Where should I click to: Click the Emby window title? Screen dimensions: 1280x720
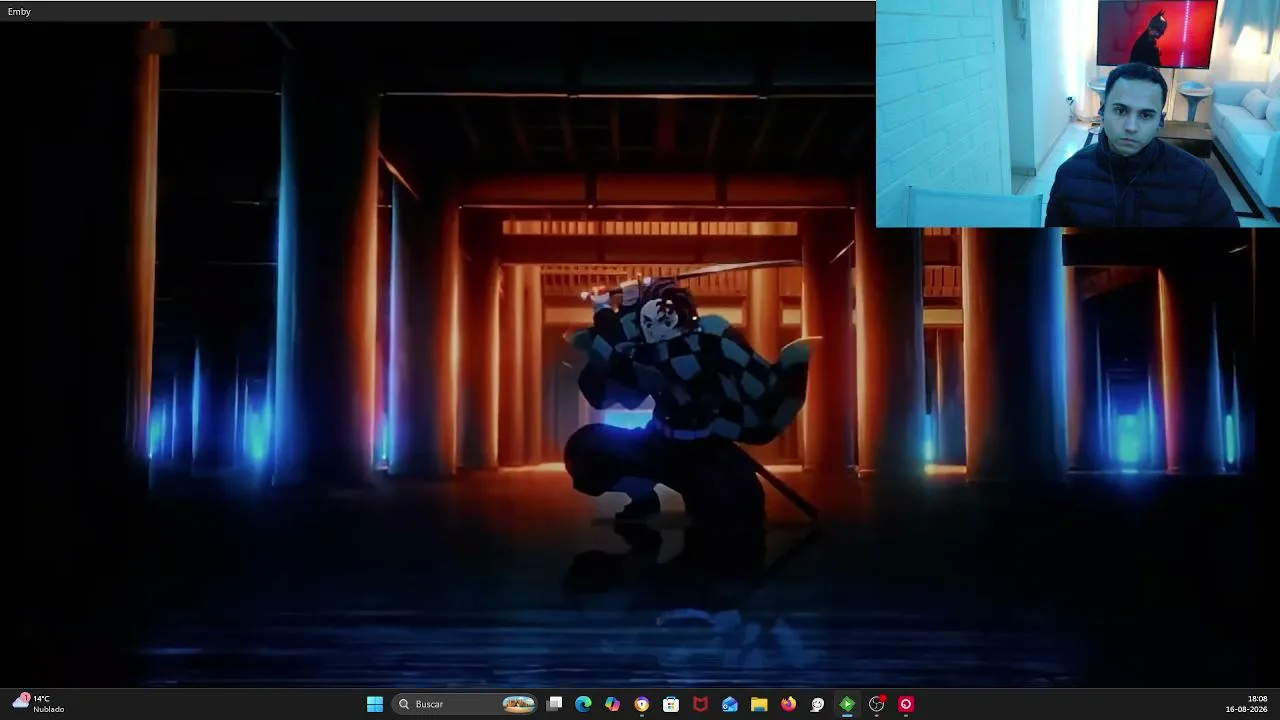point(19,11)
